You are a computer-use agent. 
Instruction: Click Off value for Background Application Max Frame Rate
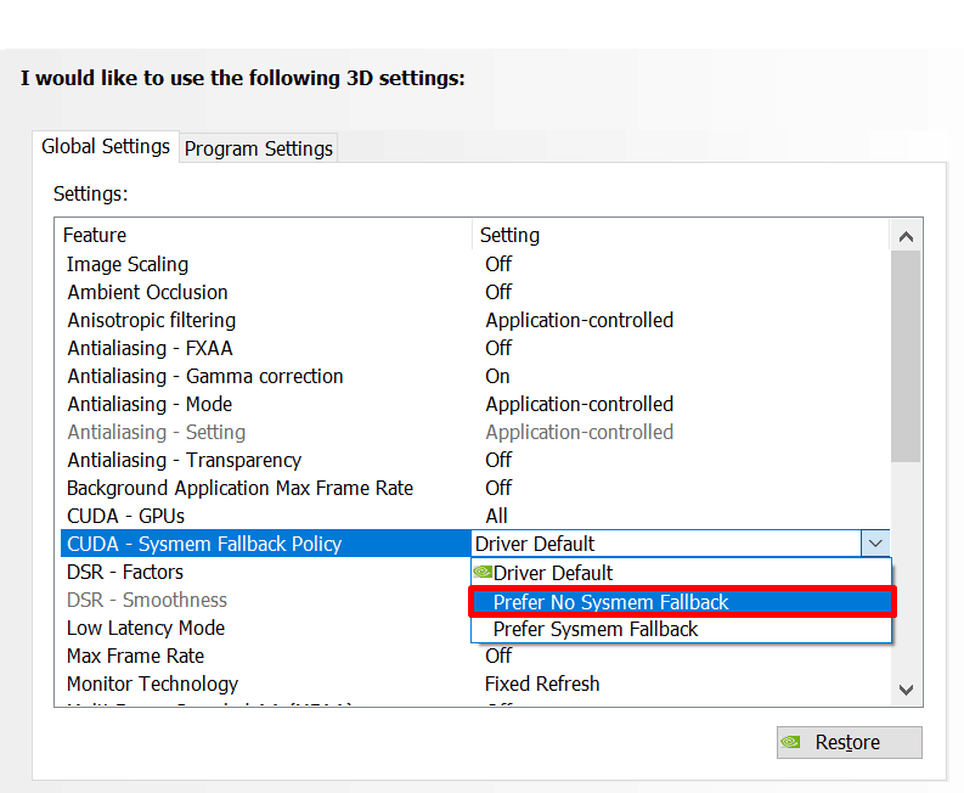tap(498, 488)
